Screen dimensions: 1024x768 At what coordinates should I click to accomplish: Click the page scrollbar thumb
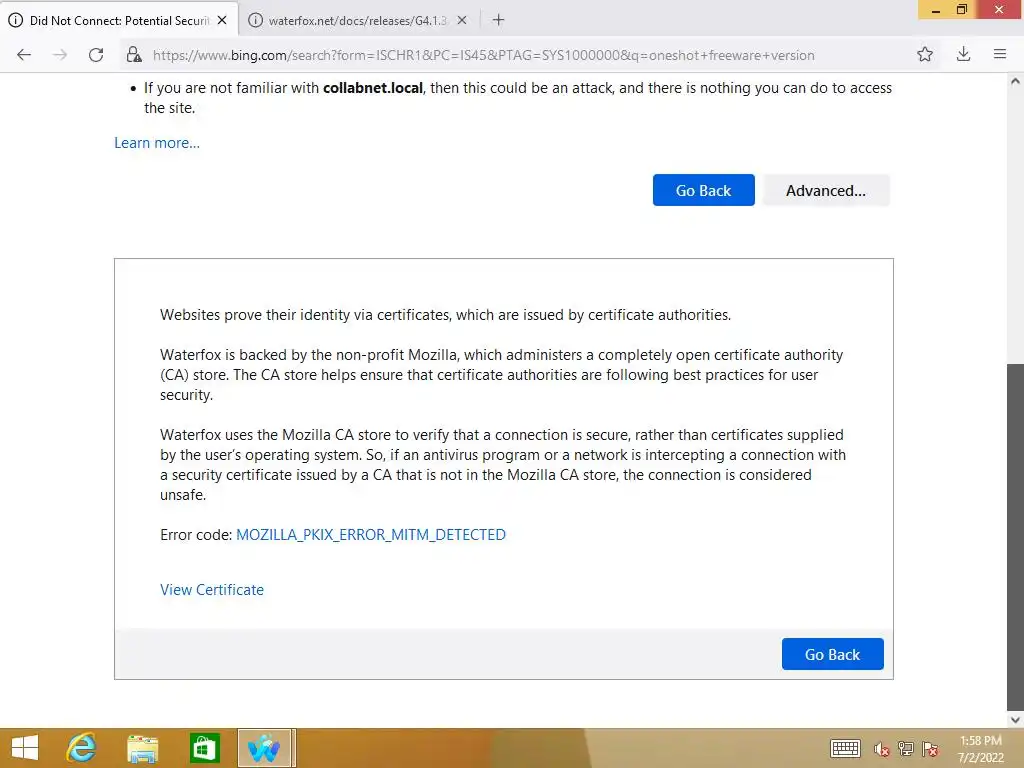[1015, 536]
